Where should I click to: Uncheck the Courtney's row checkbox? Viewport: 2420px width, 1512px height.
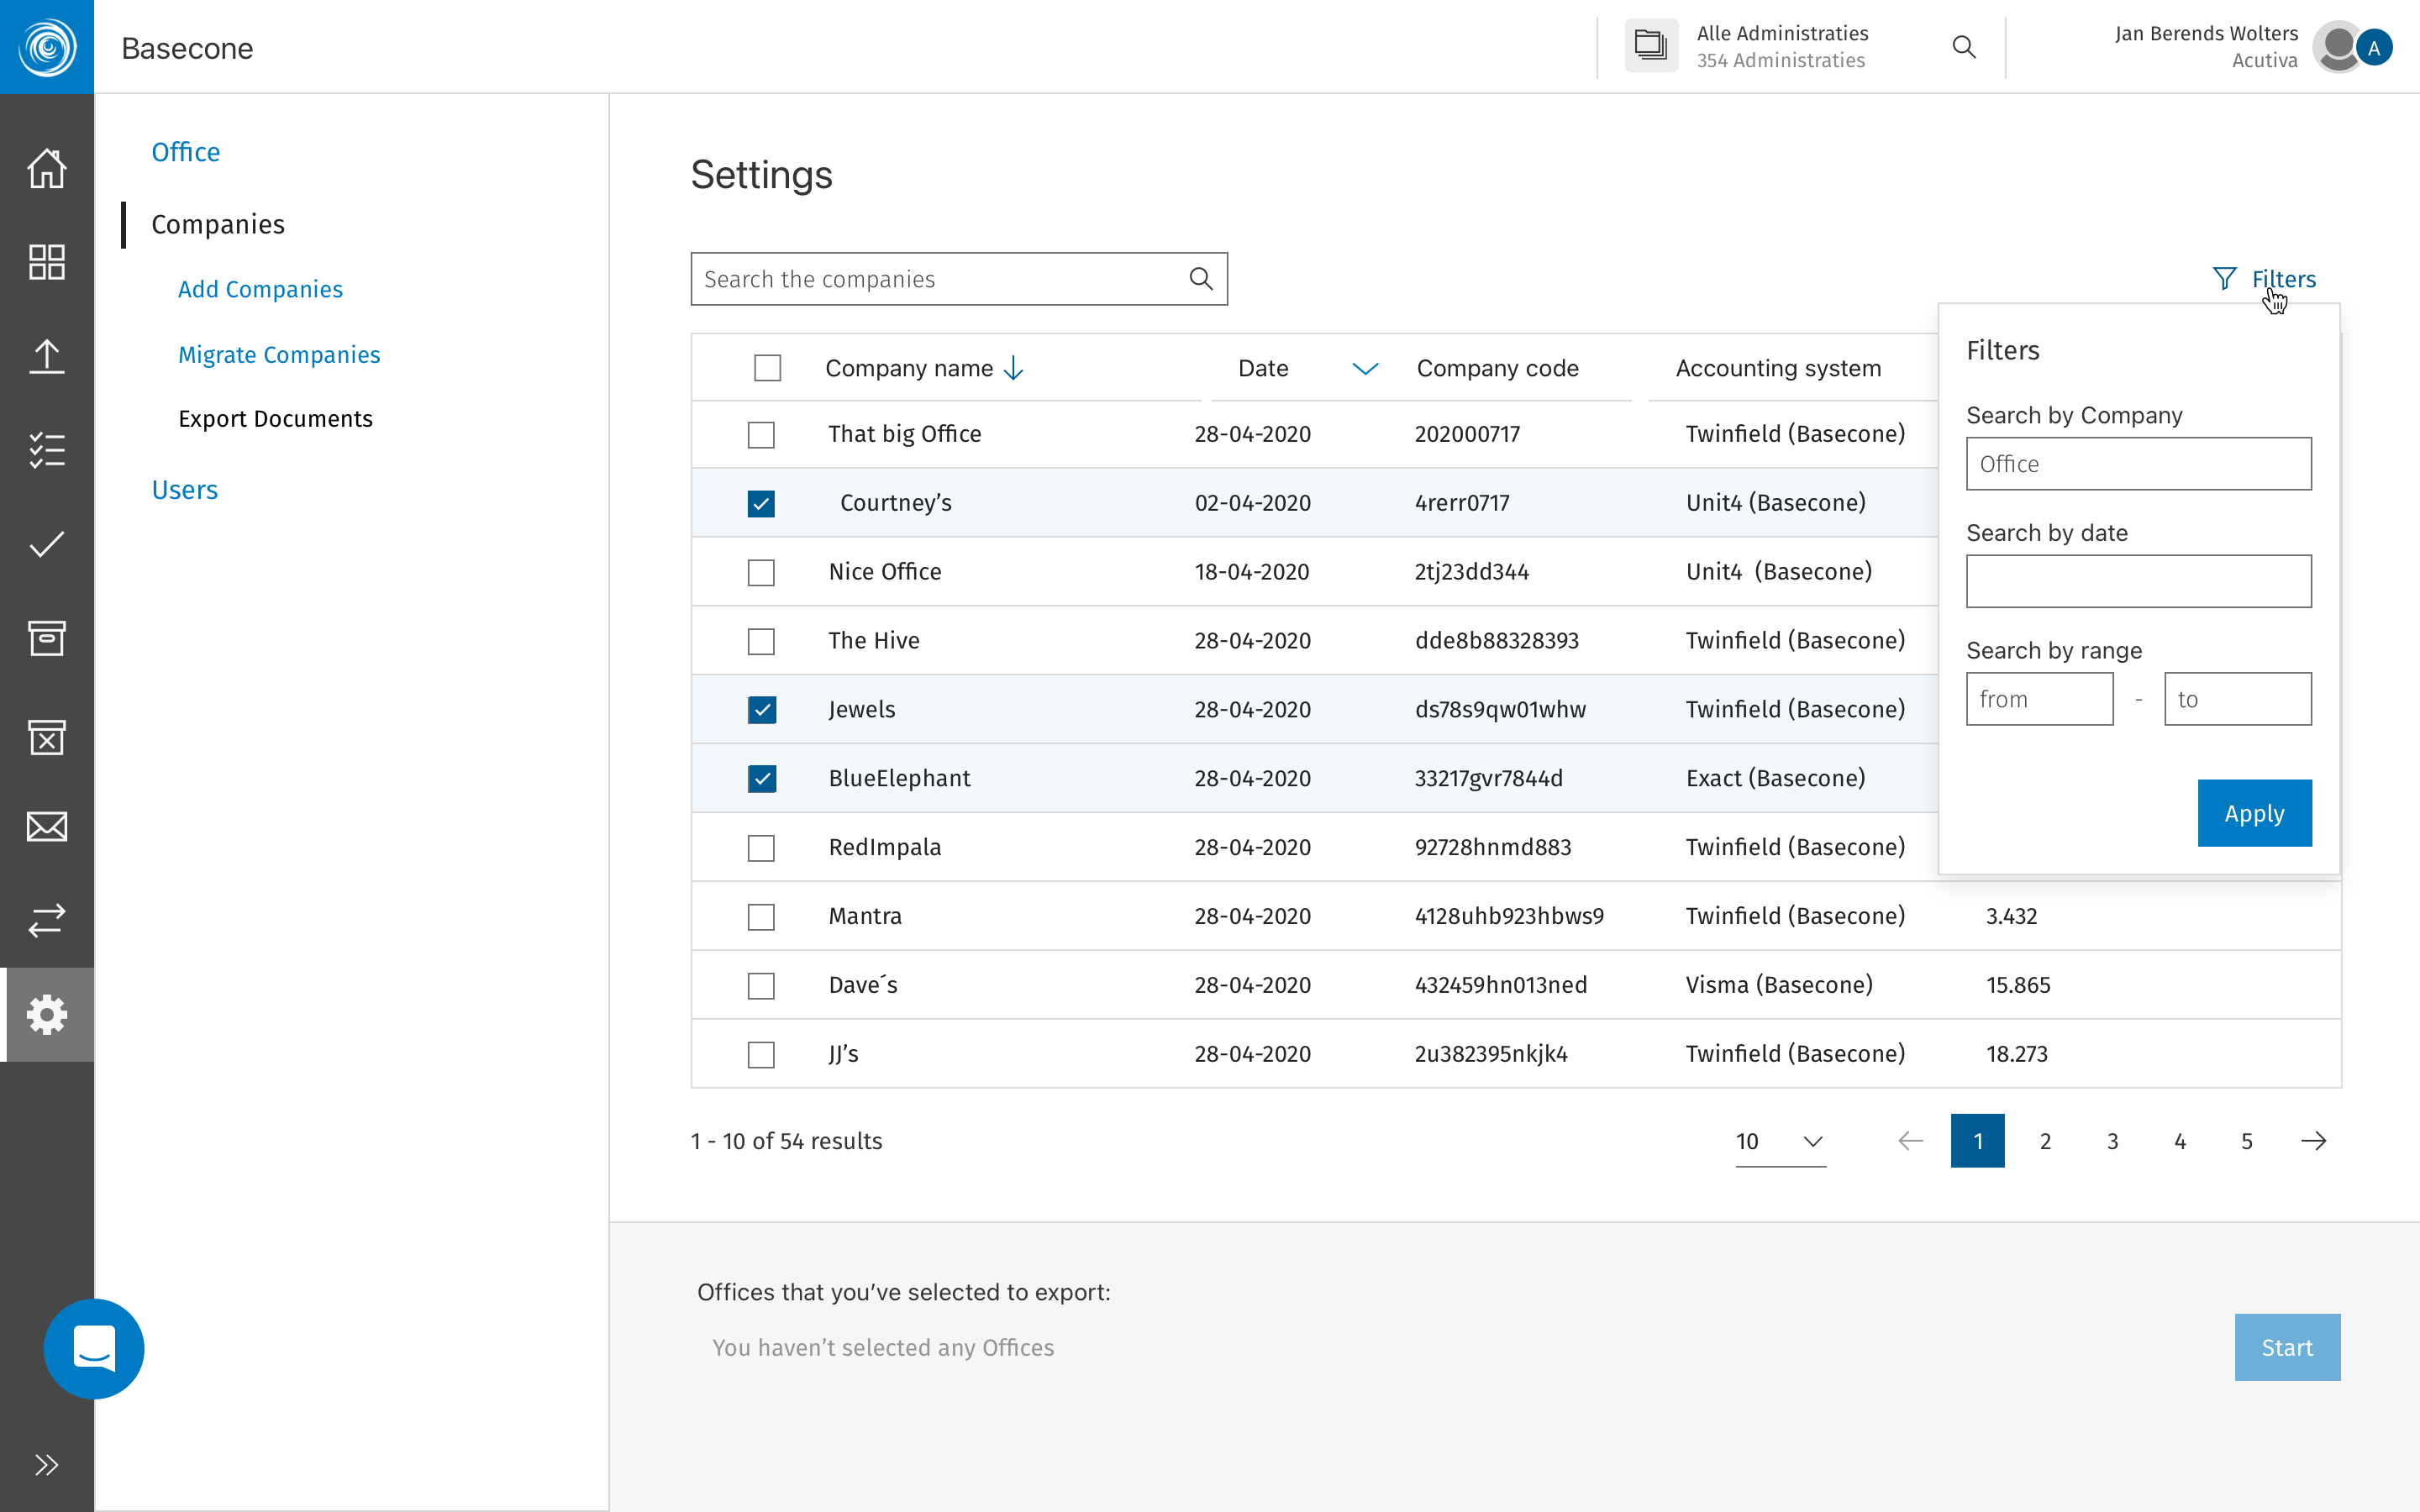tap(761, 503)
